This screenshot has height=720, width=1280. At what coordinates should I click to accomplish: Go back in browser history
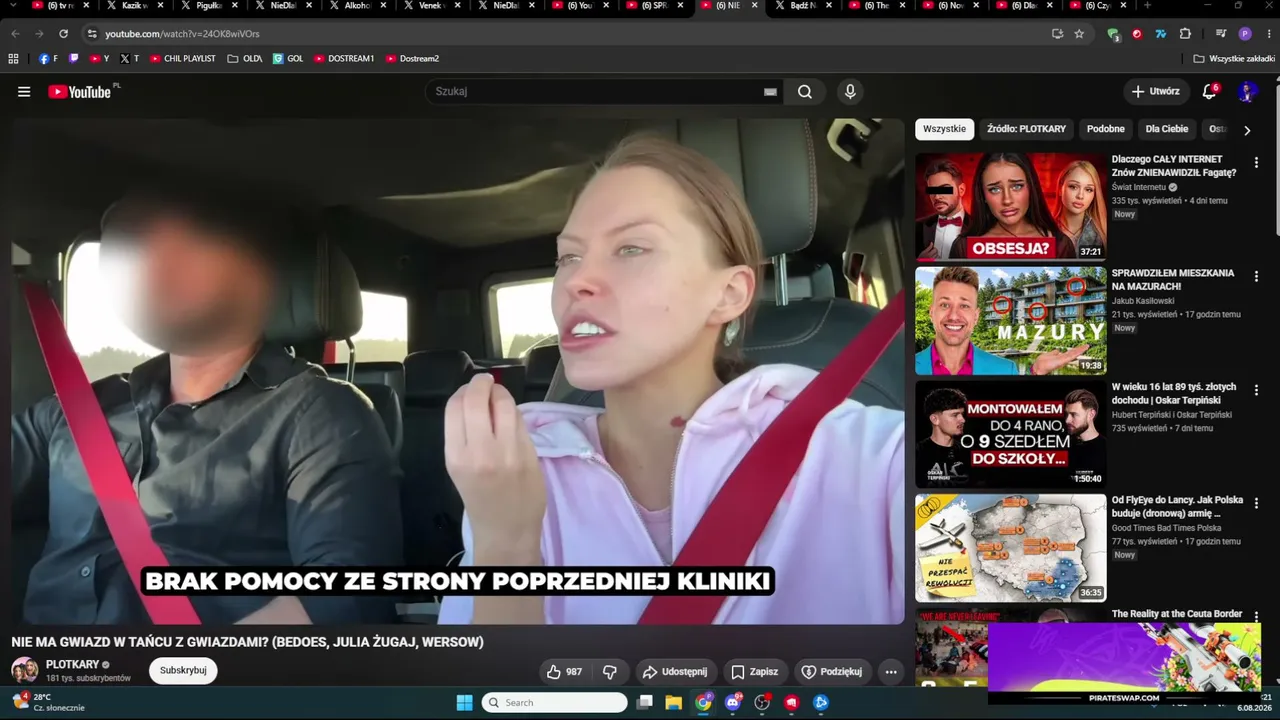pyautogui.click(x=16, y=34)
